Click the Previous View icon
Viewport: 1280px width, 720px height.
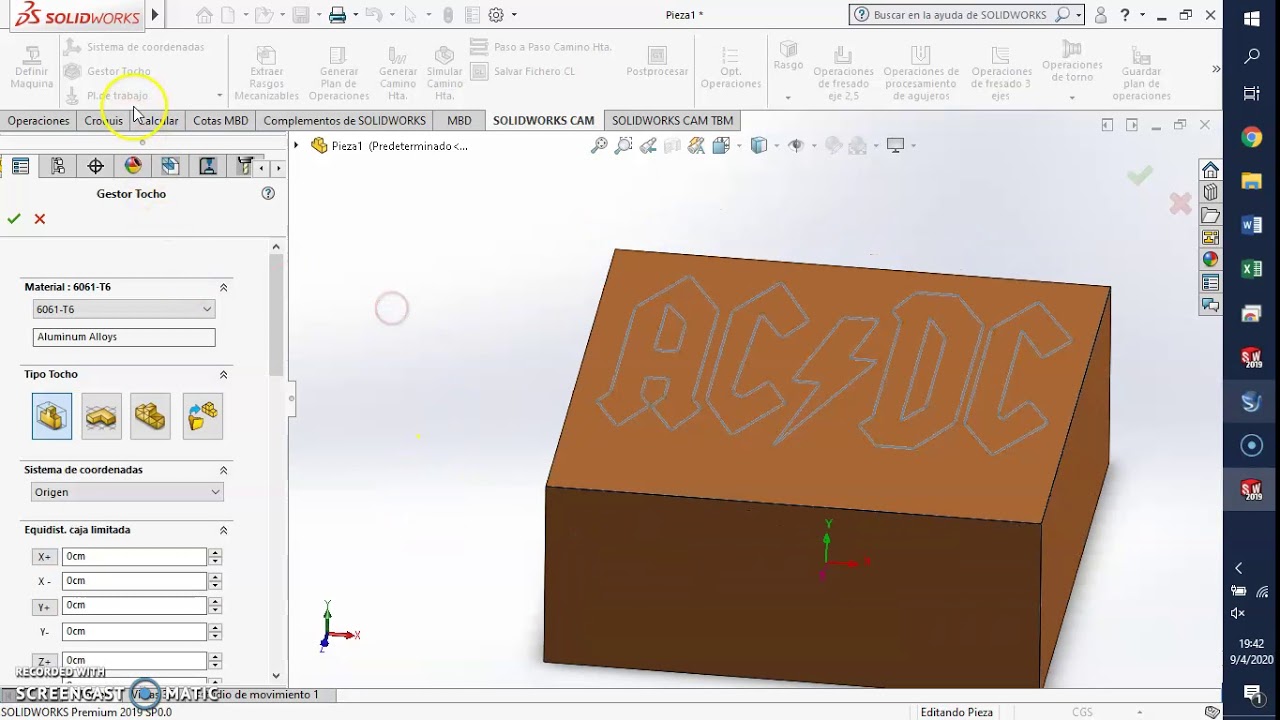(648, 146)
